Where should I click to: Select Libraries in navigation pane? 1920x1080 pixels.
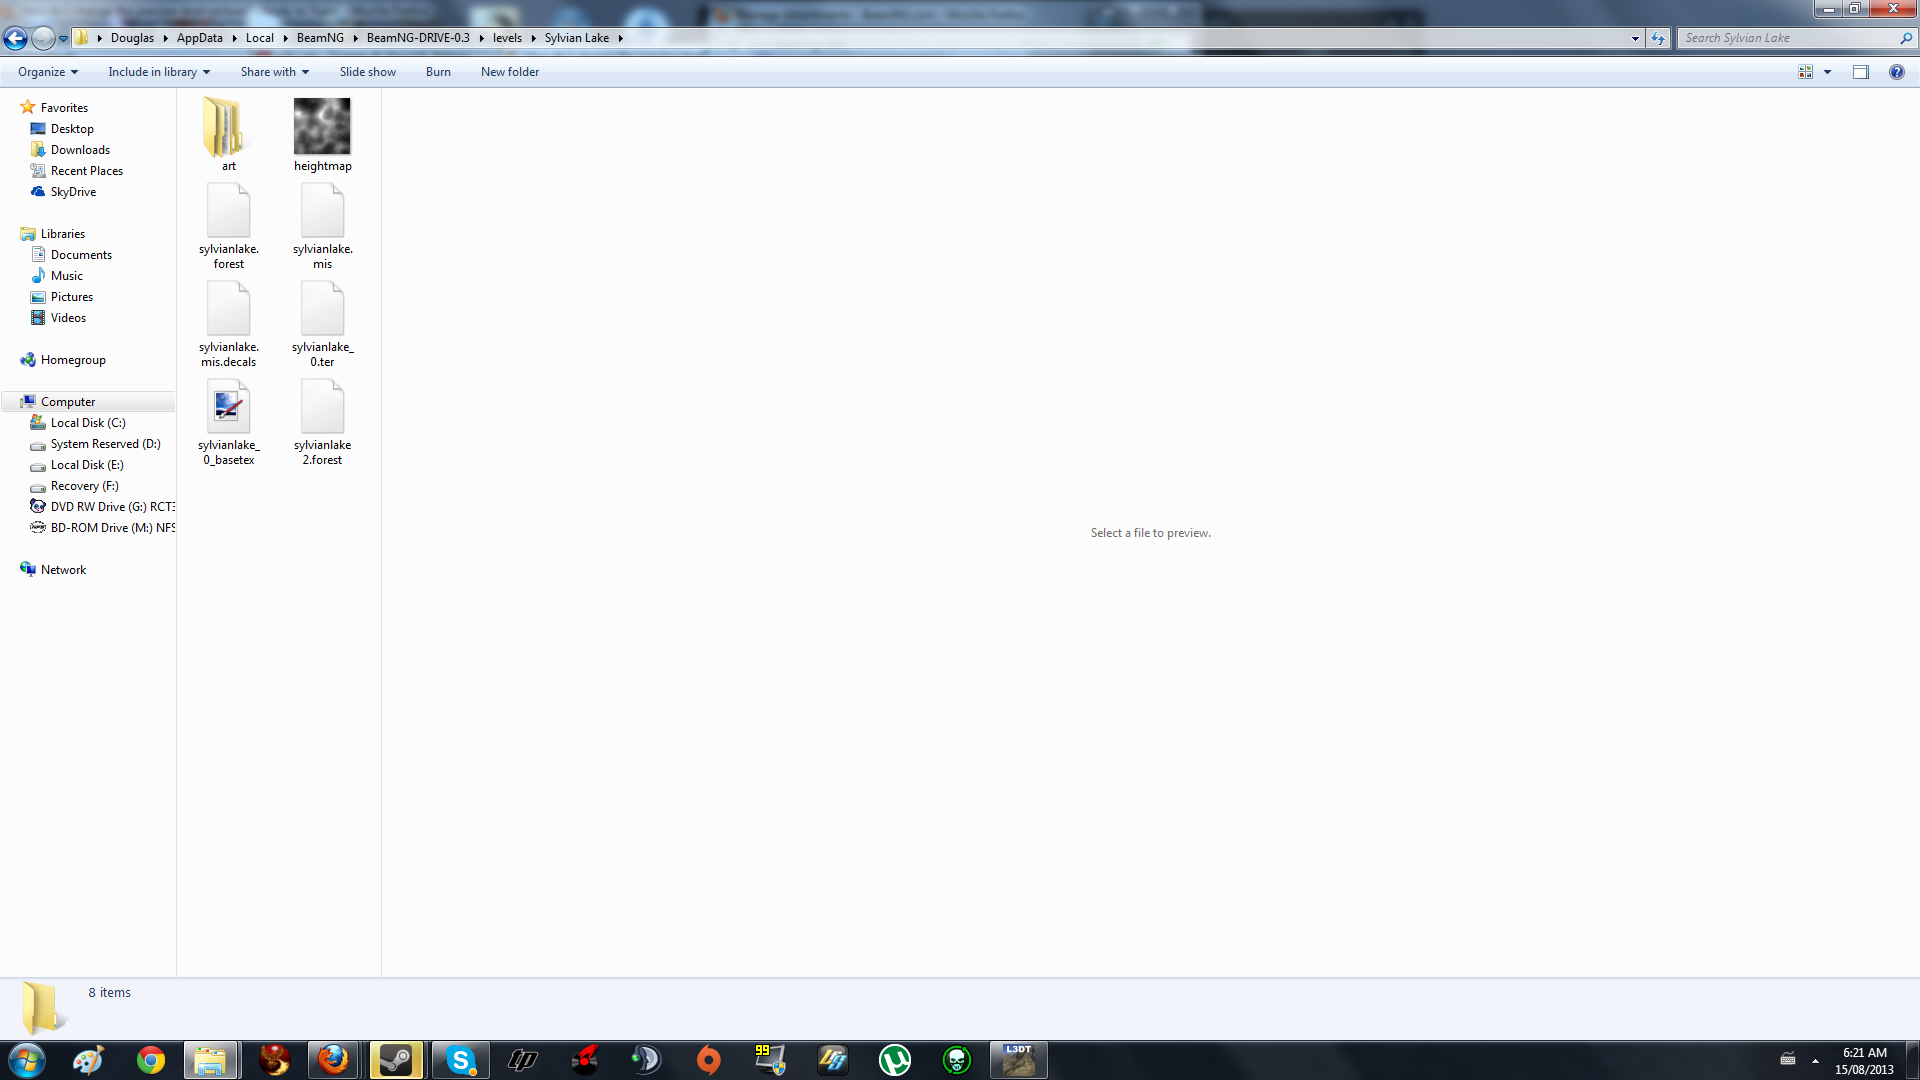click(62, 234)
